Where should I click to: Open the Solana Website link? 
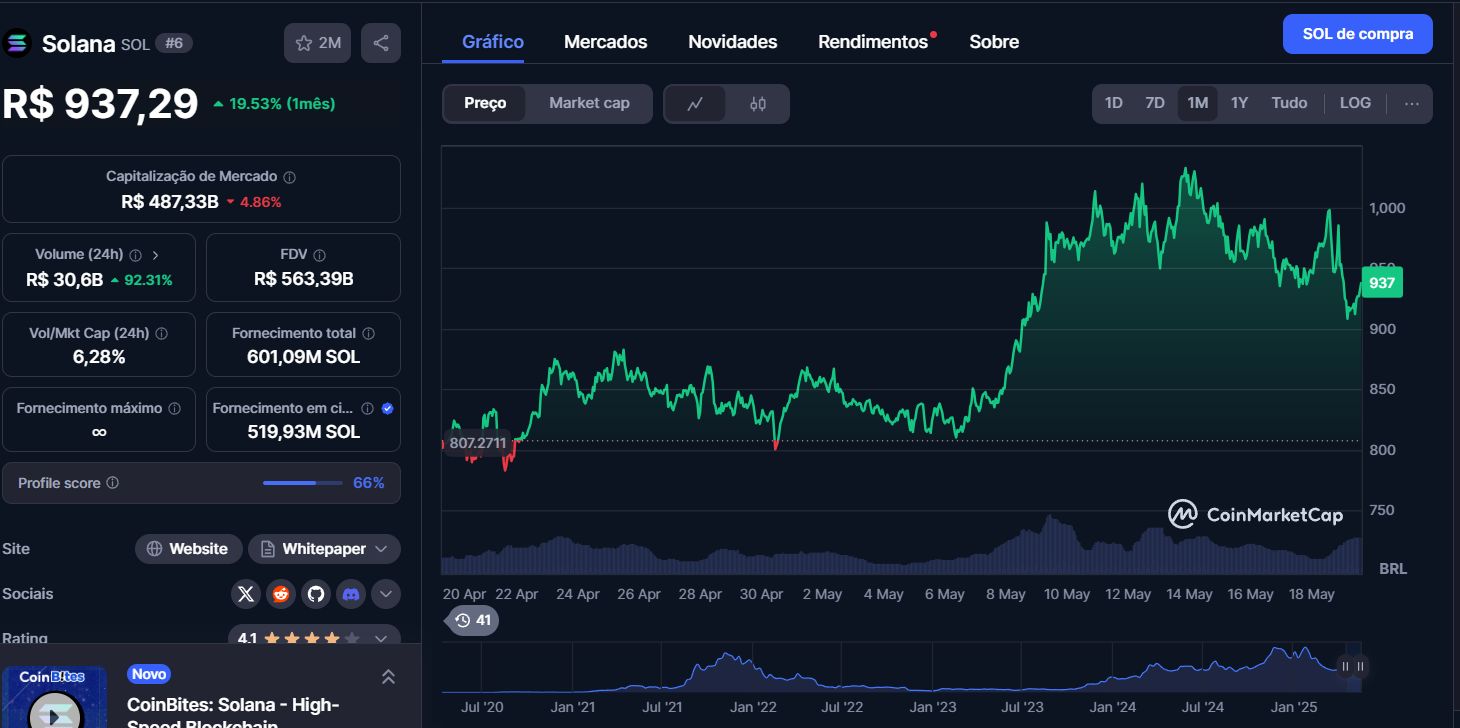(188, 549)
